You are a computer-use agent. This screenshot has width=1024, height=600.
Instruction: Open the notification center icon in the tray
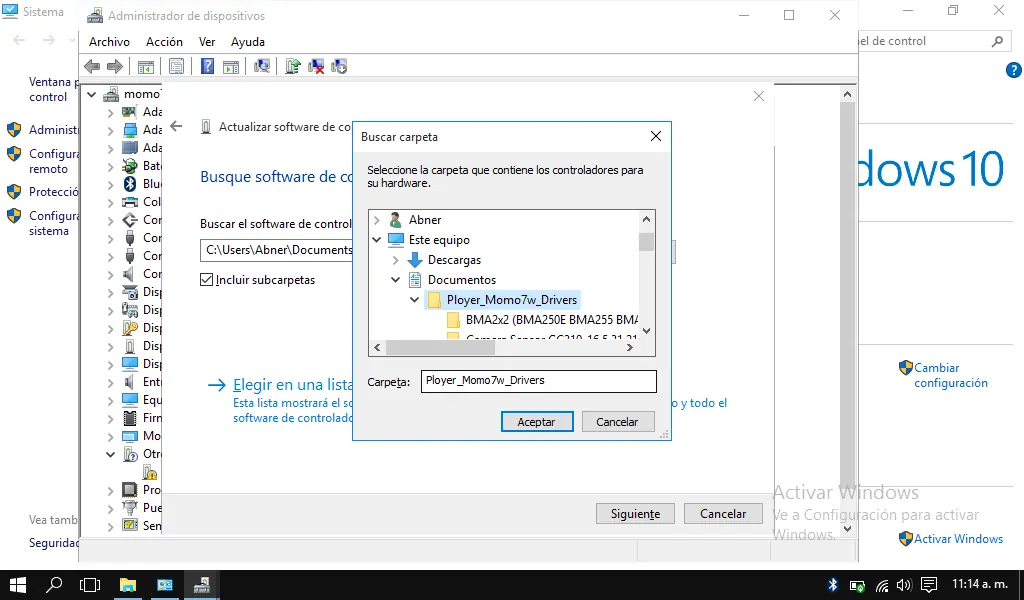point(929,585)
